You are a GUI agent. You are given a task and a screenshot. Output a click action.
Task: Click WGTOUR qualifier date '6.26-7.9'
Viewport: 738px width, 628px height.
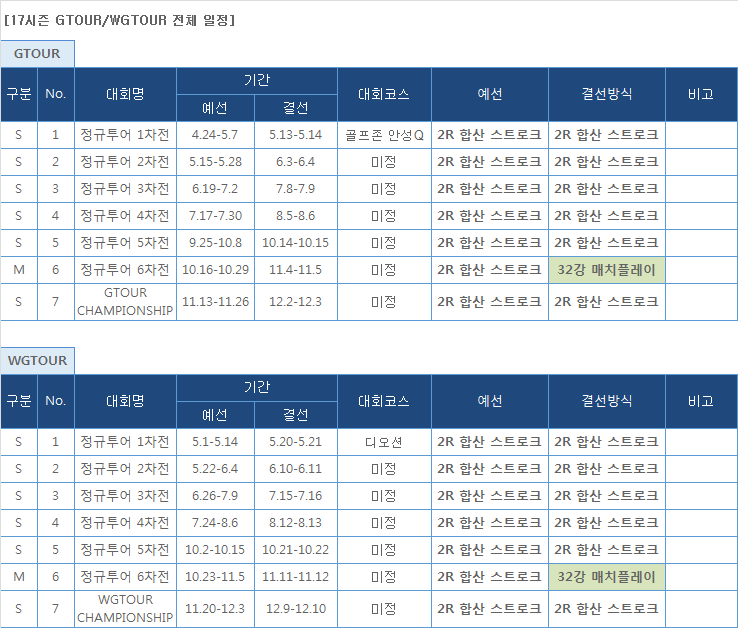point(215,496)
